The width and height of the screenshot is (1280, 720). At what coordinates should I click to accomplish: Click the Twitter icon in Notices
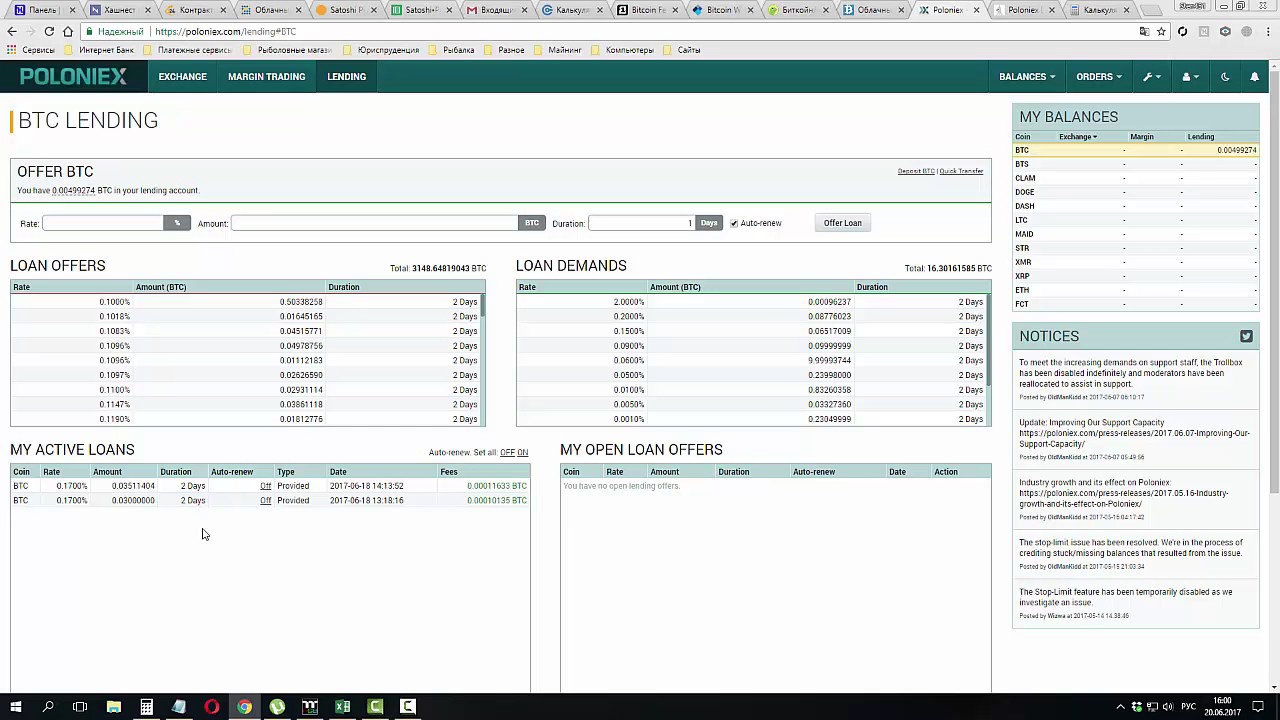1246,336
